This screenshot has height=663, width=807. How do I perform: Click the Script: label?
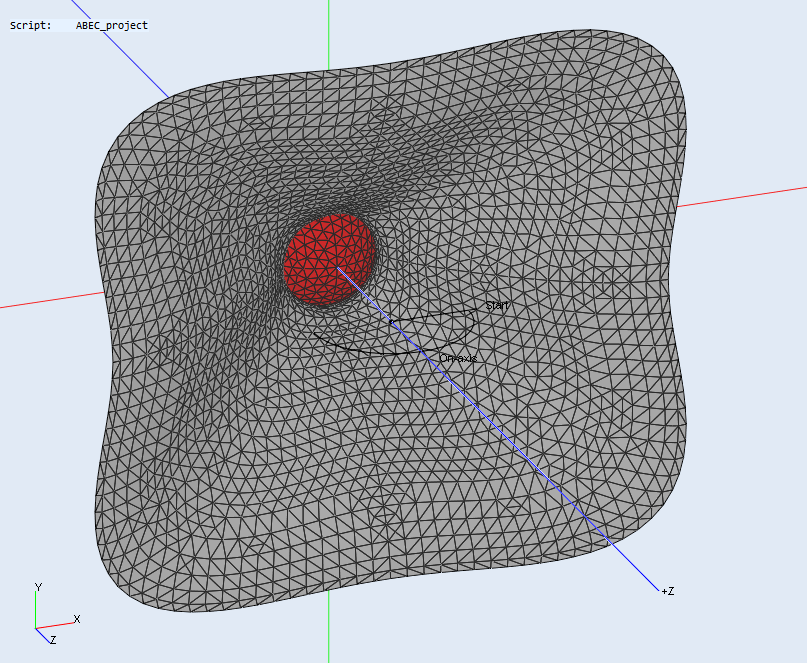pyautogui.click(x=31, y=25)
